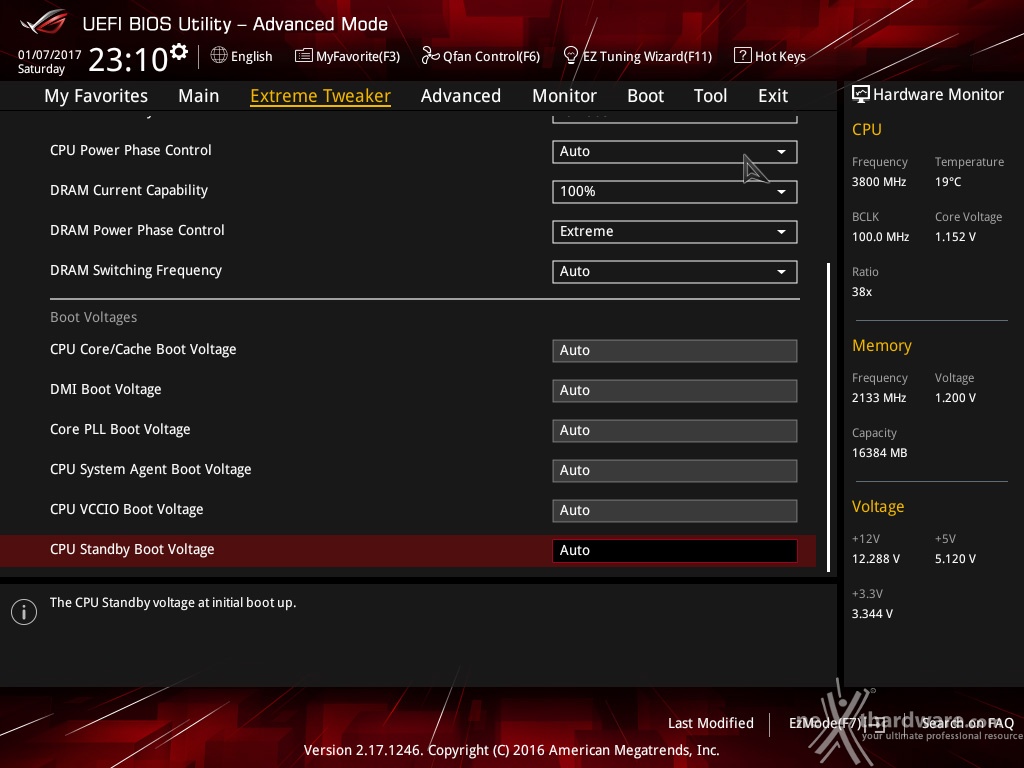Click the settings list scrollbar
Image resolution: width=1024 pixels, height=768 pixels.
coord(828,418)
